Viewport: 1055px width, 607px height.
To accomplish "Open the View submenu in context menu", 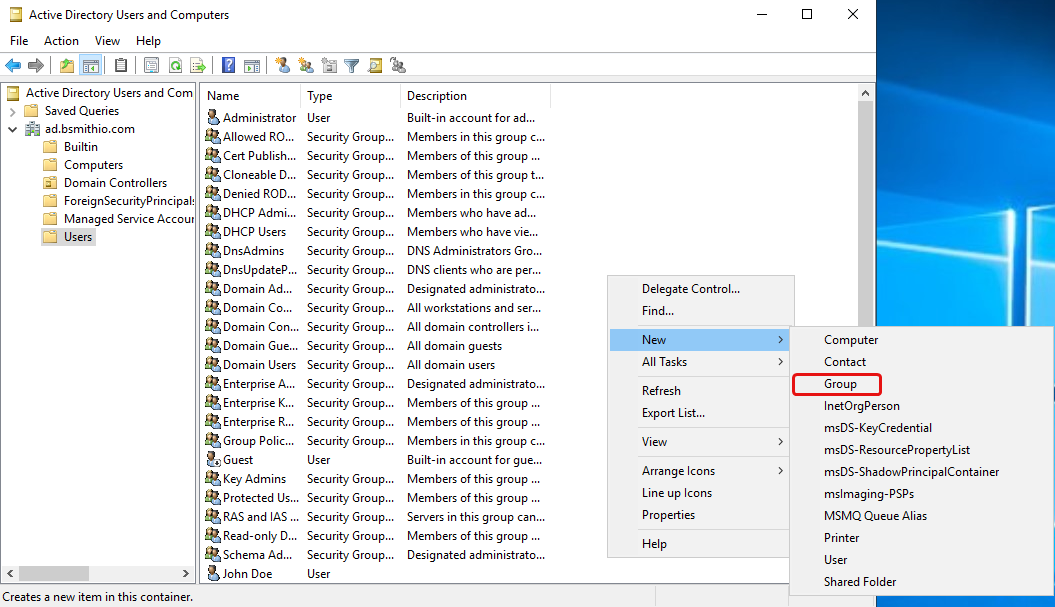I will tap(700, 442).
